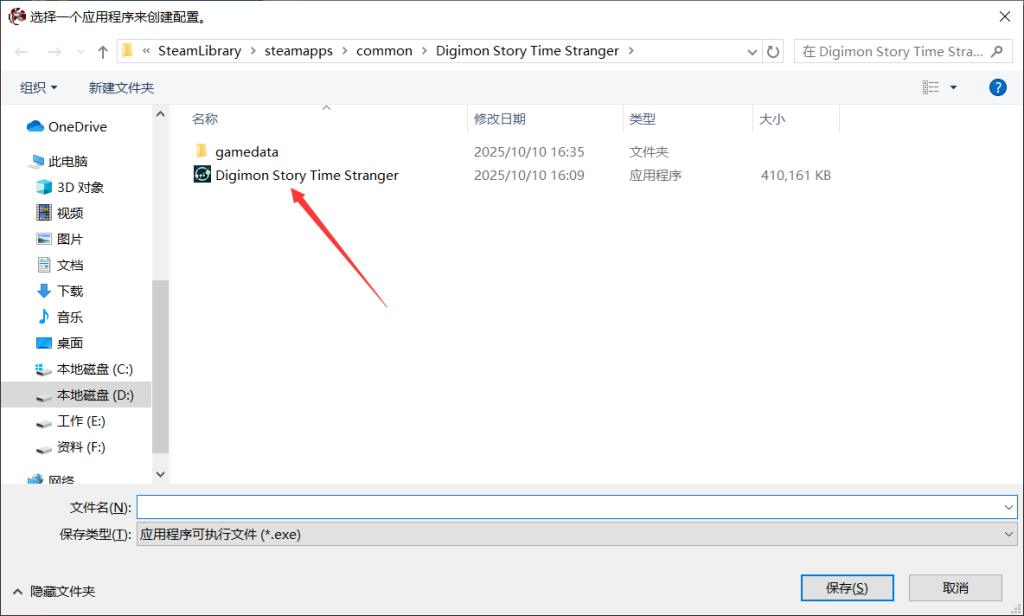Click the 保存(S) button

pos(846,587)
